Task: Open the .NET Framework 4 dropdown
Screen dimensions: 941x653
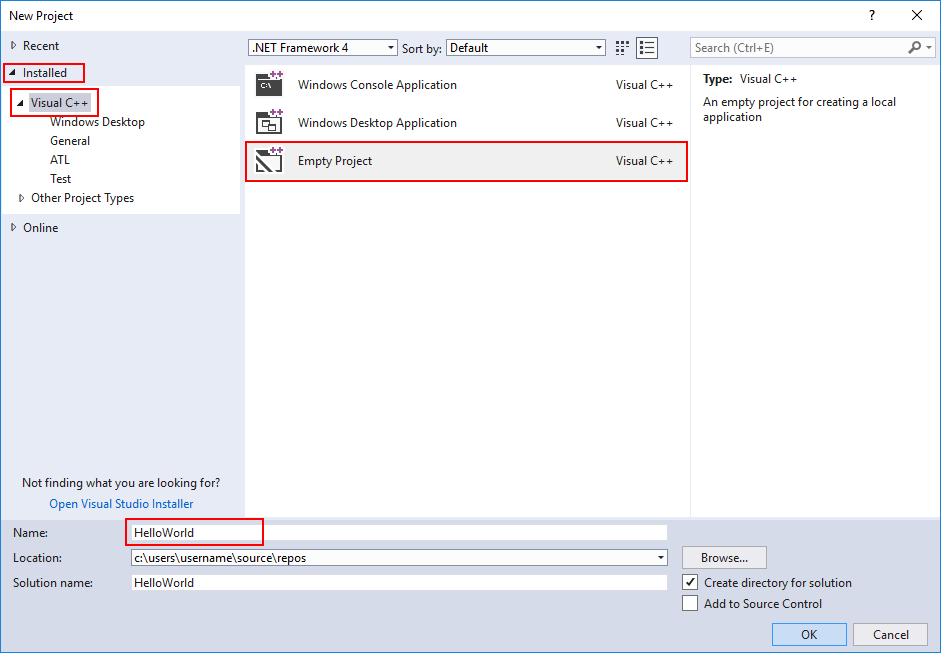Action: point(391,47)
